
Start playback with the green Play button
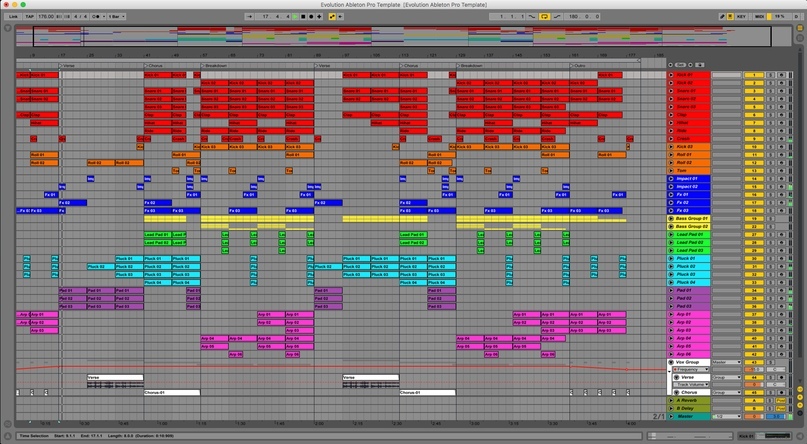[295, 16]
